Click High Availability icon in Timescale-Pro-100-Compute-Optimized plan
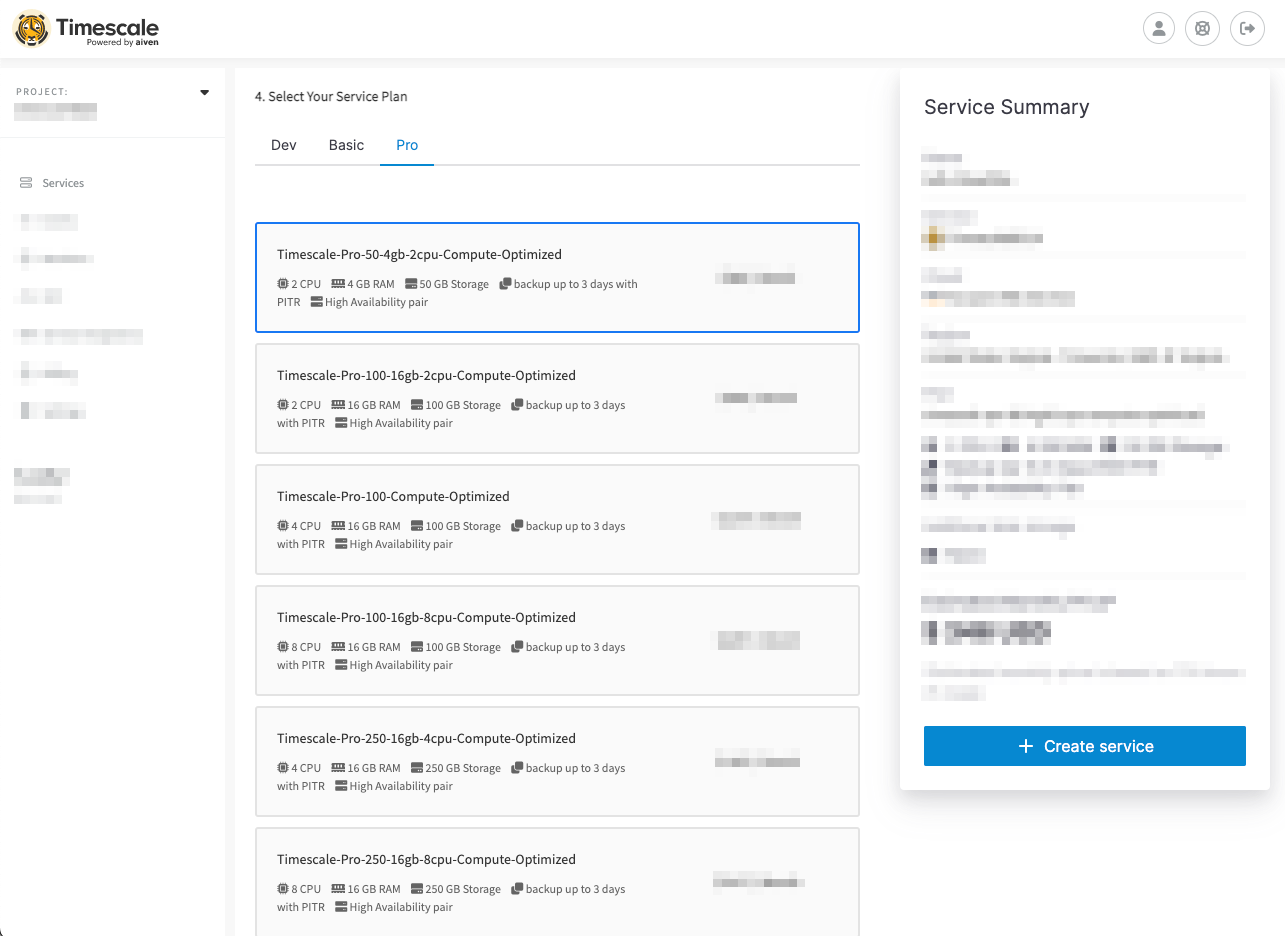1285x936 pixels. point(341,544)
